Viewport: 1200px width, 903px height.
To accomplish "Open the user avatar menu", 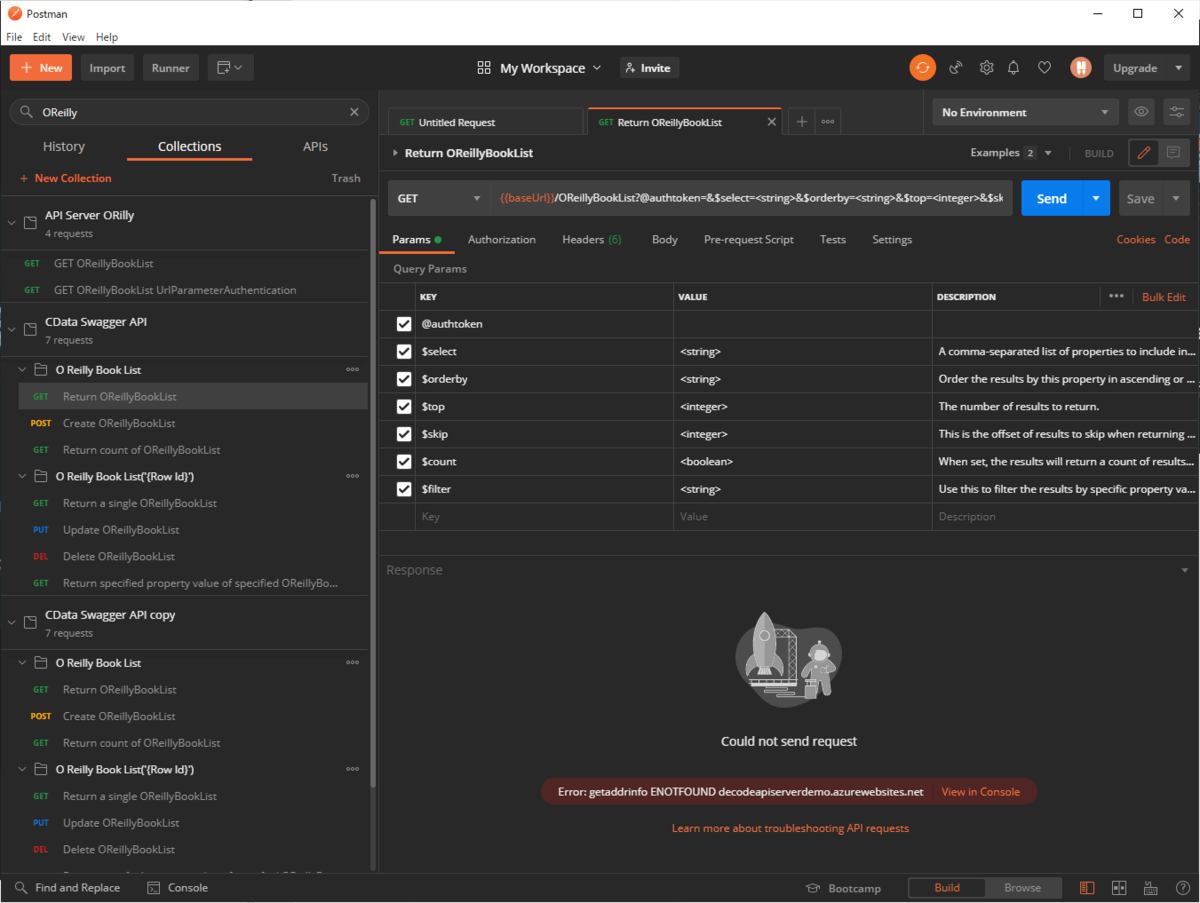I will pyautogui.click(x=1080, y=68).
